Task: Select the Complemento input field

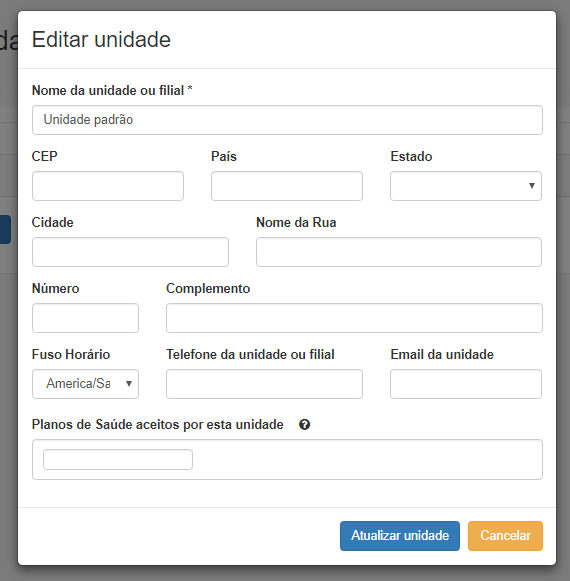Action: (354, 318)
